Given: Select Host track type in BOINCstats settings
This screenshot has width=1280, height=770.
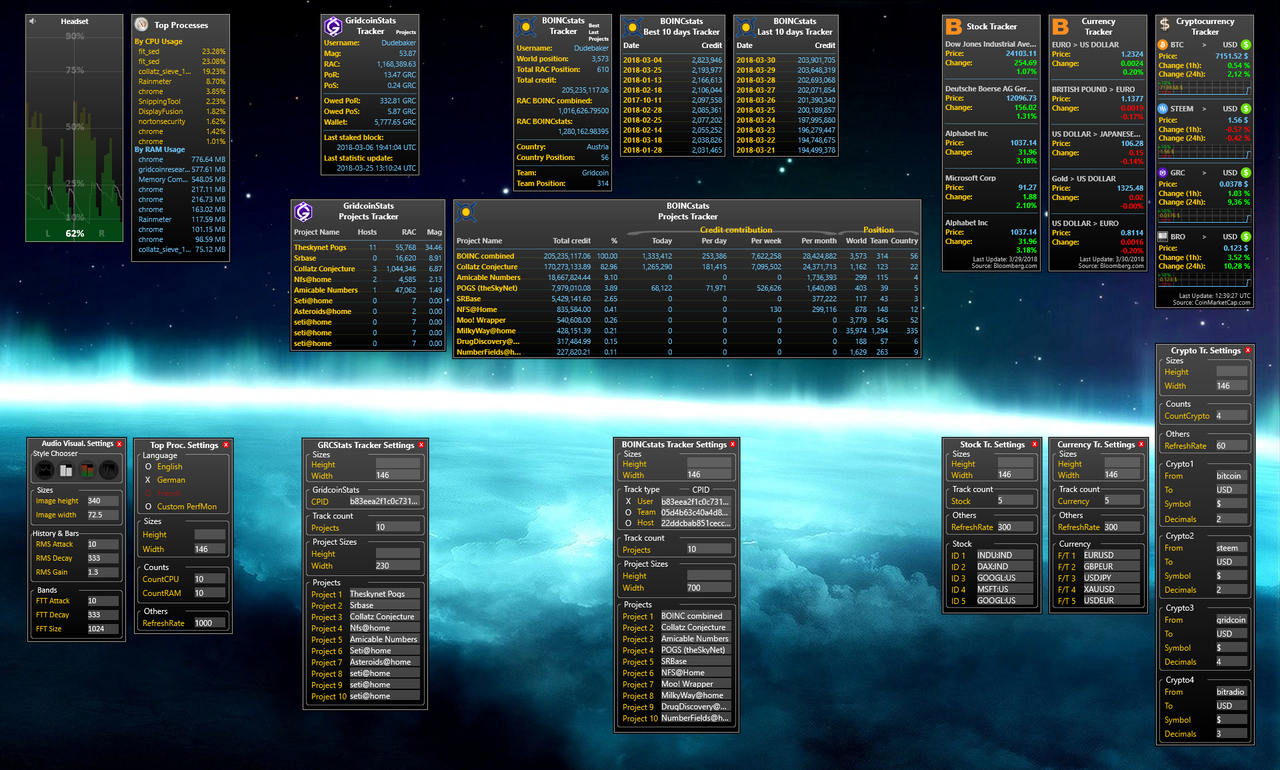Looking at the screenshot, I should pos(640,523).
